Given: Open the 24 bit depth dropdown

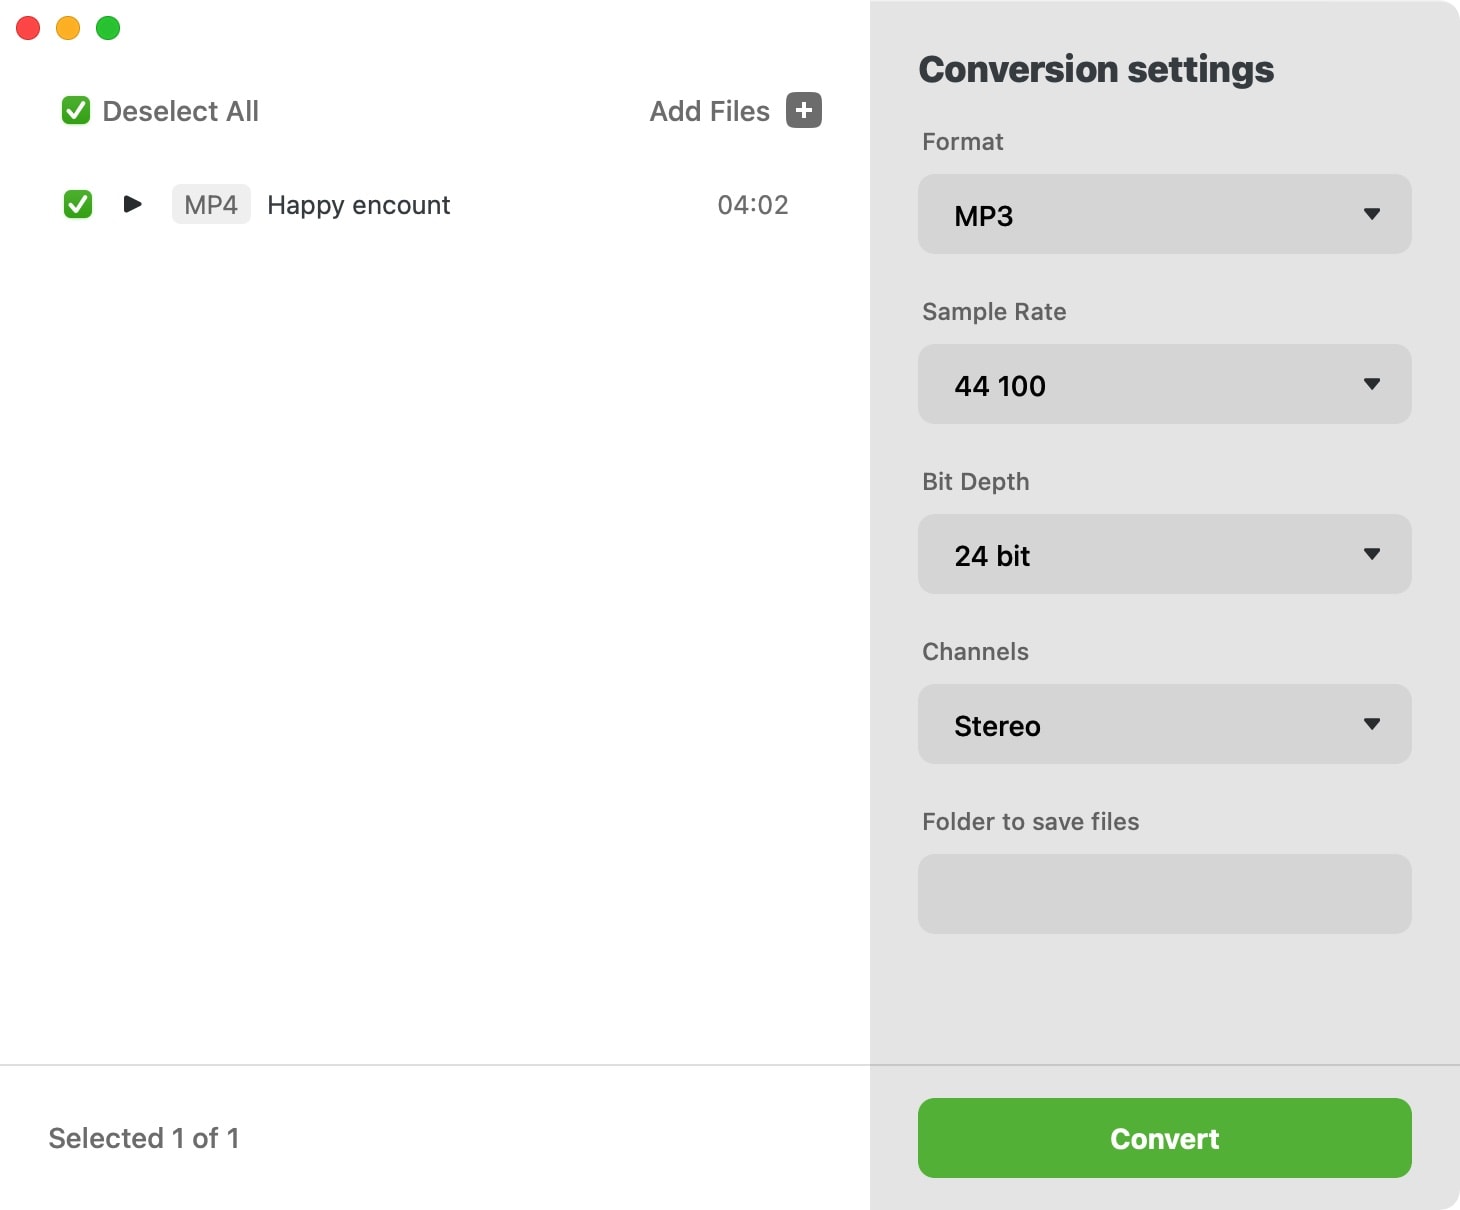Looking at the screenshot, I should (1164, 554).
